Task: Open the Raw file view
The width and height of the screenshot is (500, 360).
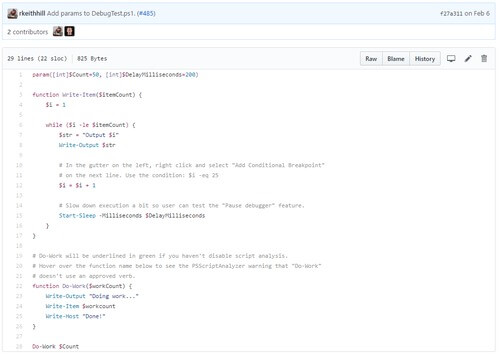Action: point(371,59)
